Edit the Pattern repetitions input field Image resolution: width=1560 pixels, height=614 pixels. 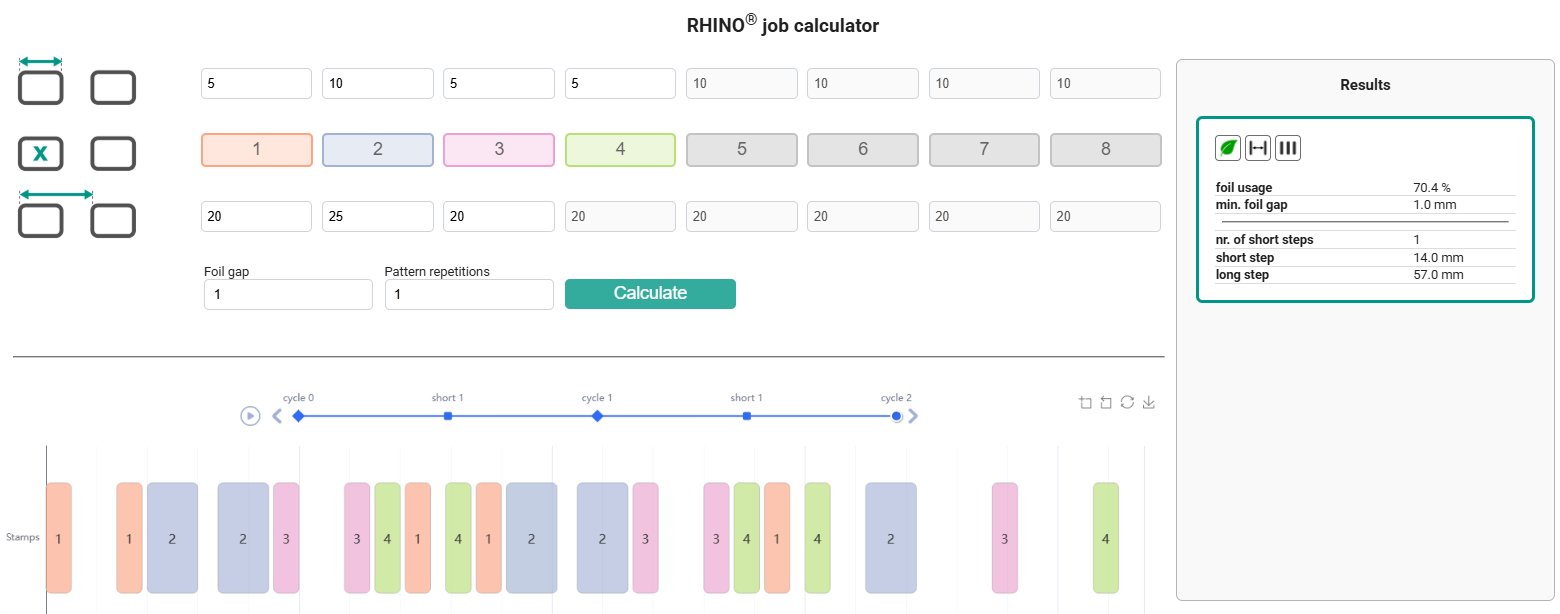coord(469,295)
